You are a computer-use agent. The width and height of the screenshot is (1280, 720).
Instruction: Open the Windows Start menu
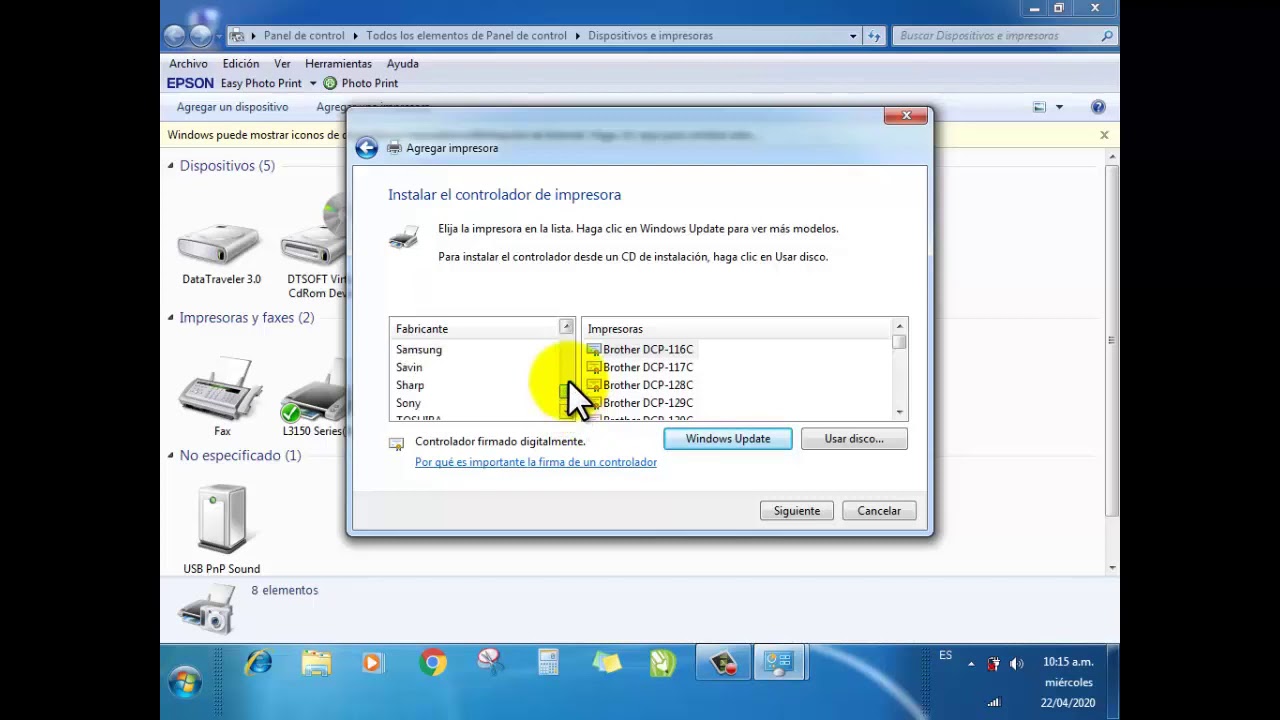tap(185, 682)
